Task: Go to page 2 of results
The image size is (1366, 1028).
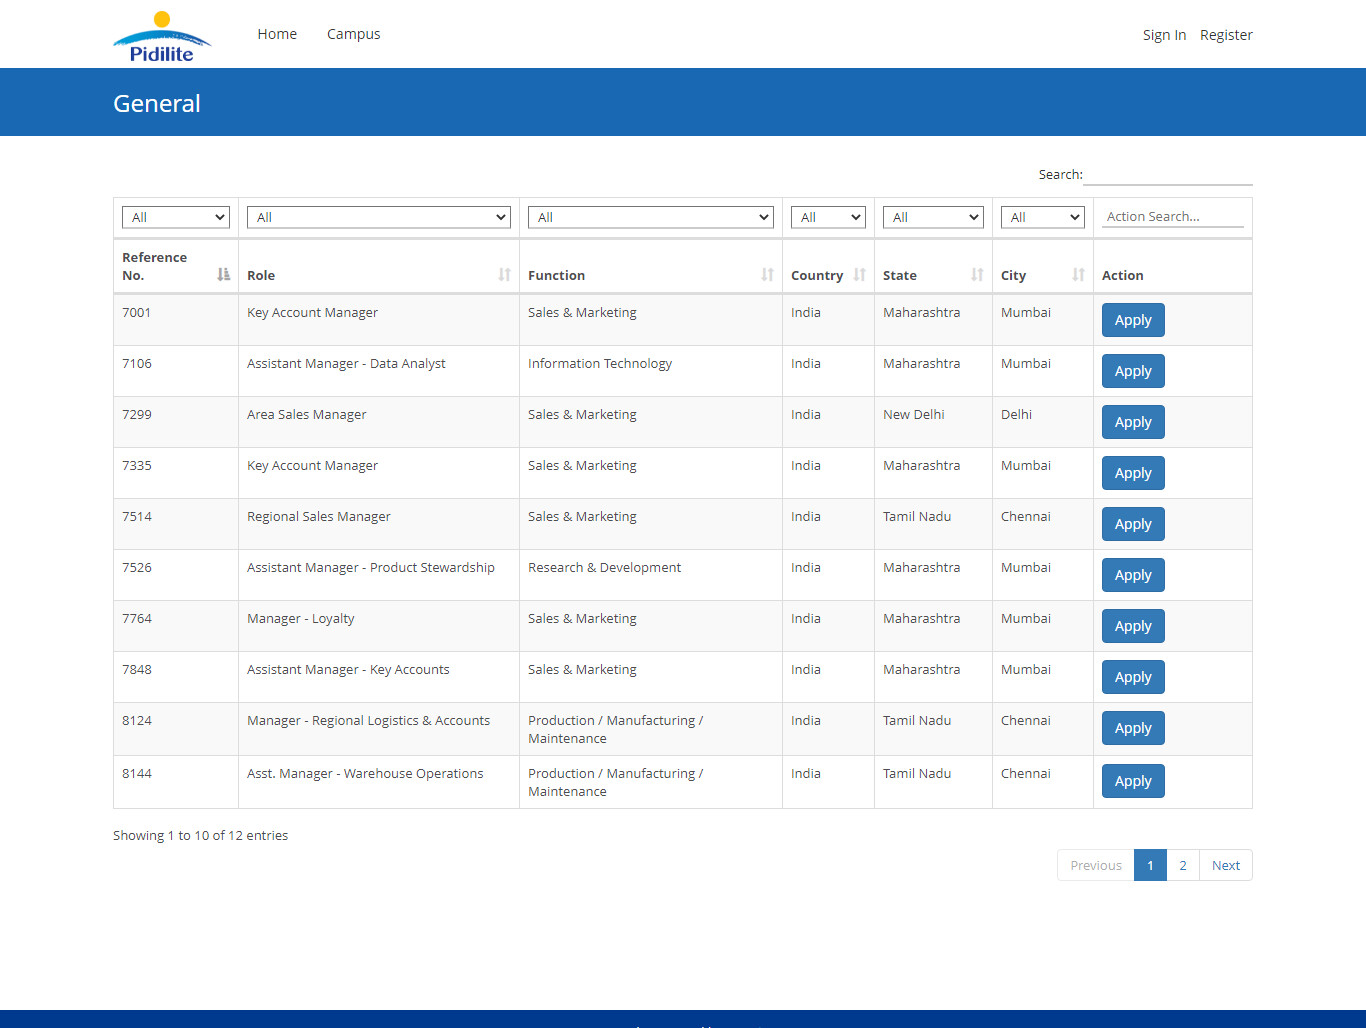Action: point(1183,865)
